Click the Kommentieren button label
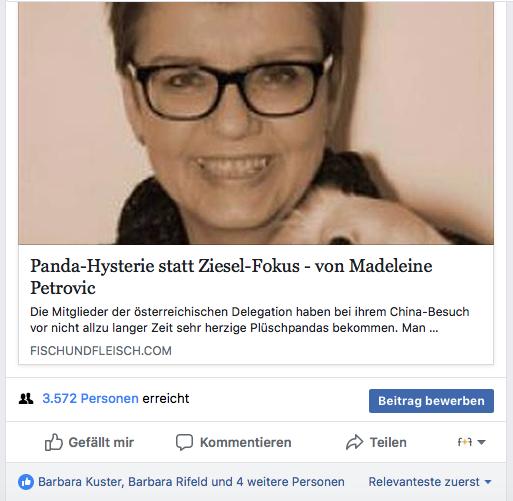Image resolution: width=513 pixels, height=501 pixels. 246,442
